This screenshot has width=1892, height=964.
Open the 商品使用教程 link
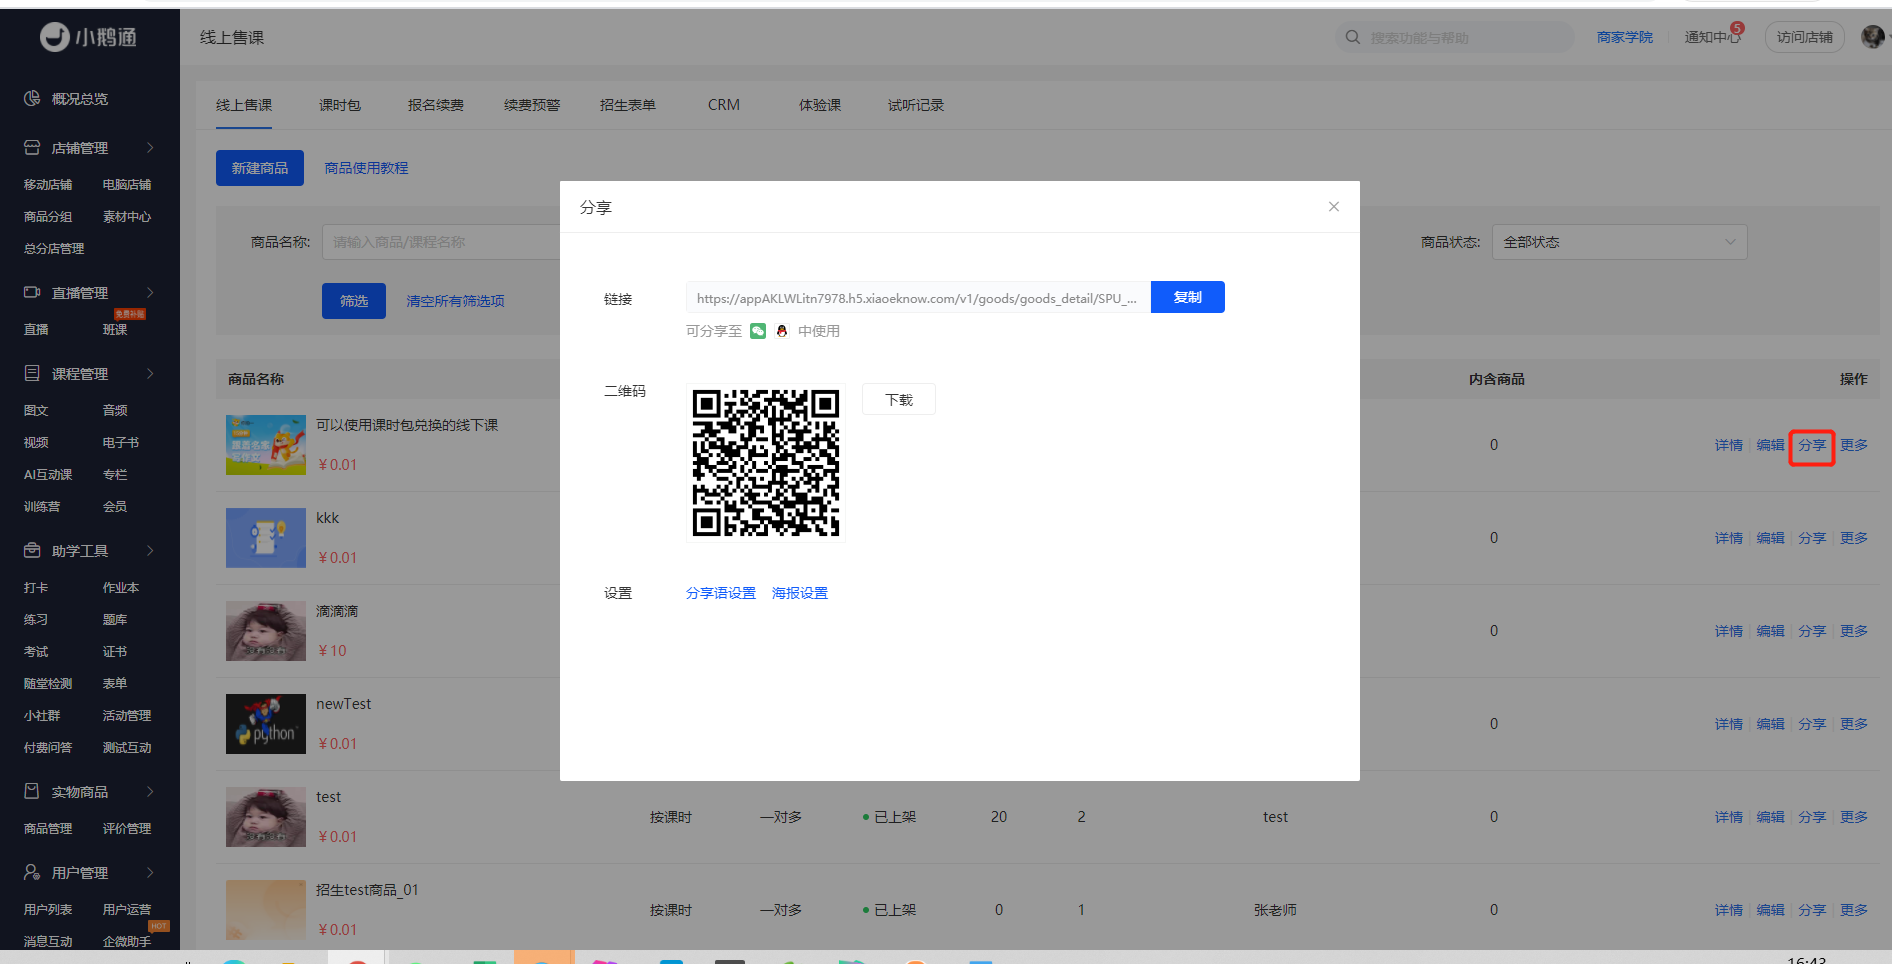(x=366, y=168)
